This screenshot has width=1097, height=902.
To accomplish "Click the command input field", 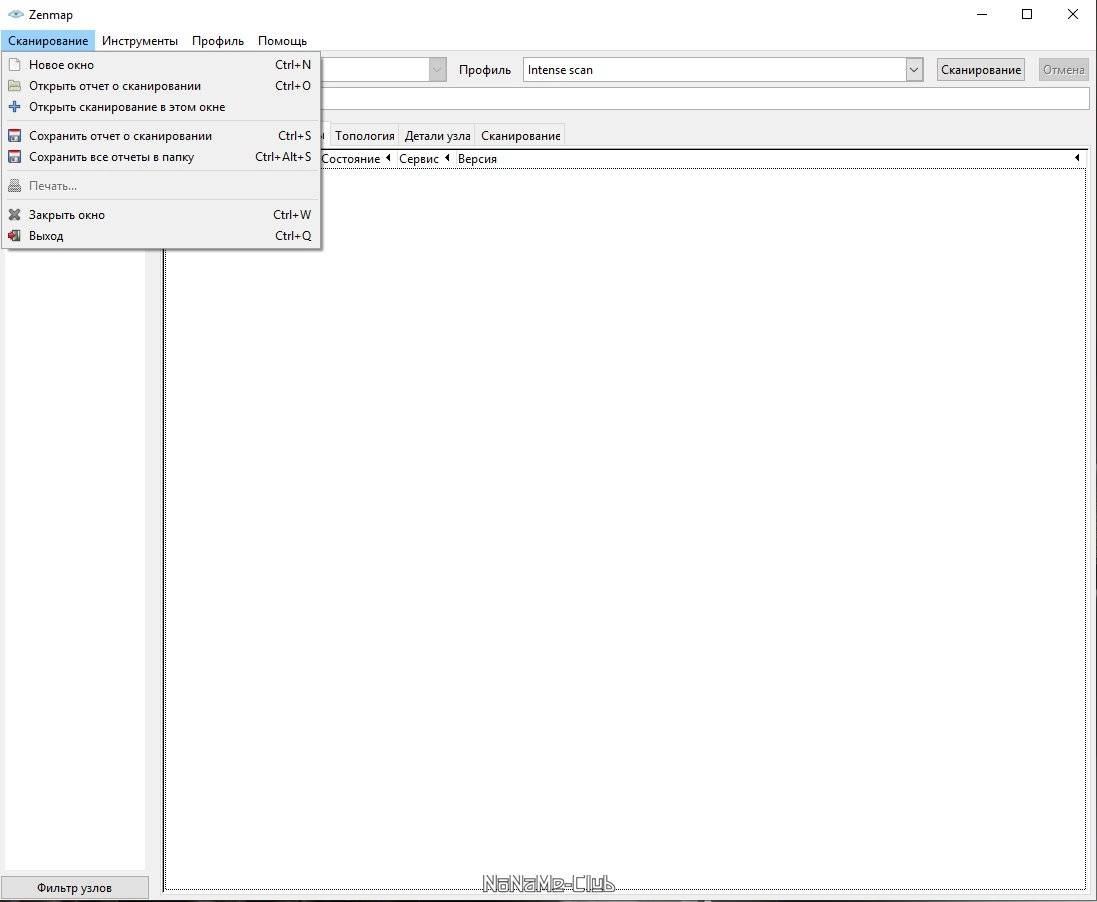I will [705, 99].
